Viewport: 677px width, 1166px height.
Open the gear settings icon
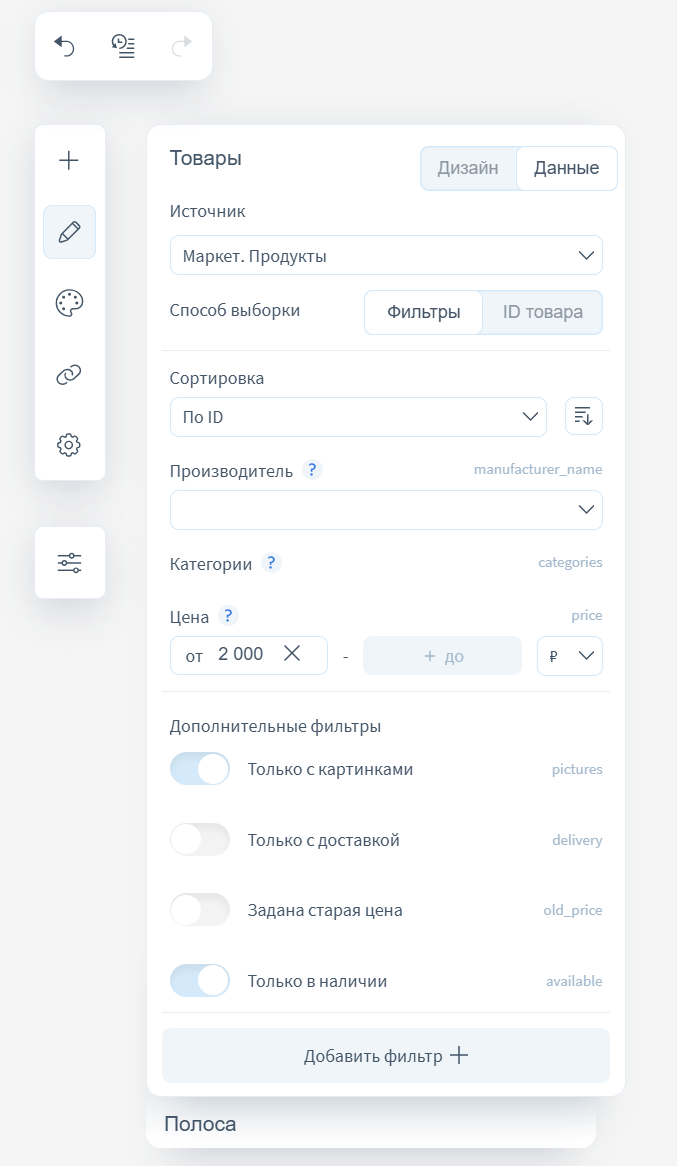(69, 445)
